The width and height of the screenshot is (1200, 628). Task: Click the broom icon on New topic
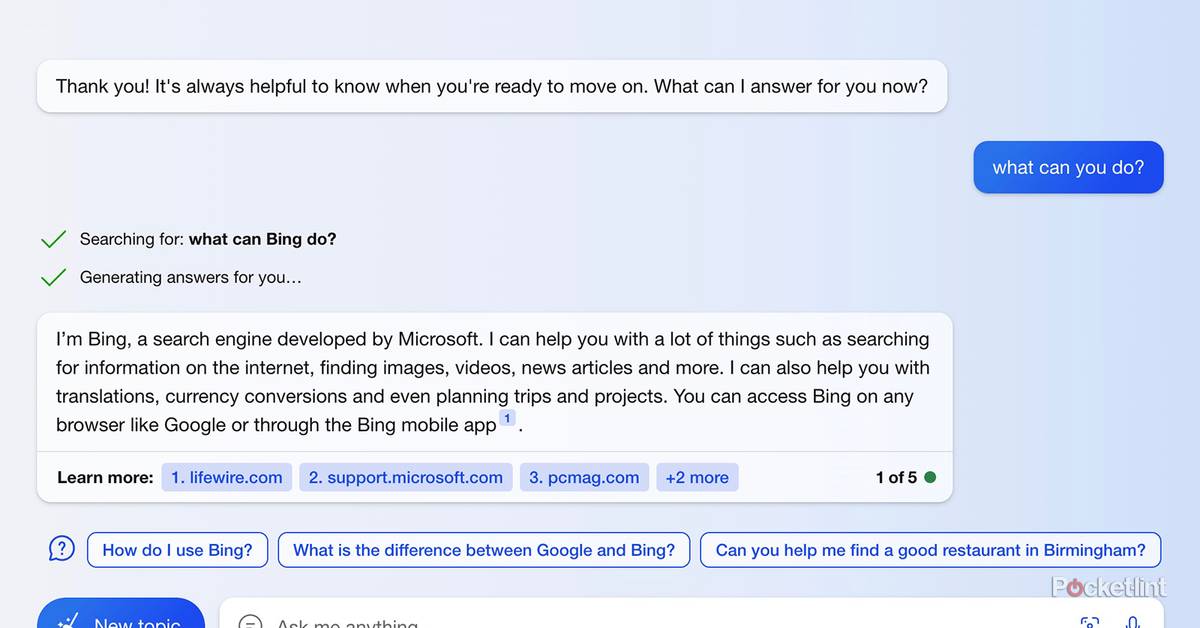[69, 621]
